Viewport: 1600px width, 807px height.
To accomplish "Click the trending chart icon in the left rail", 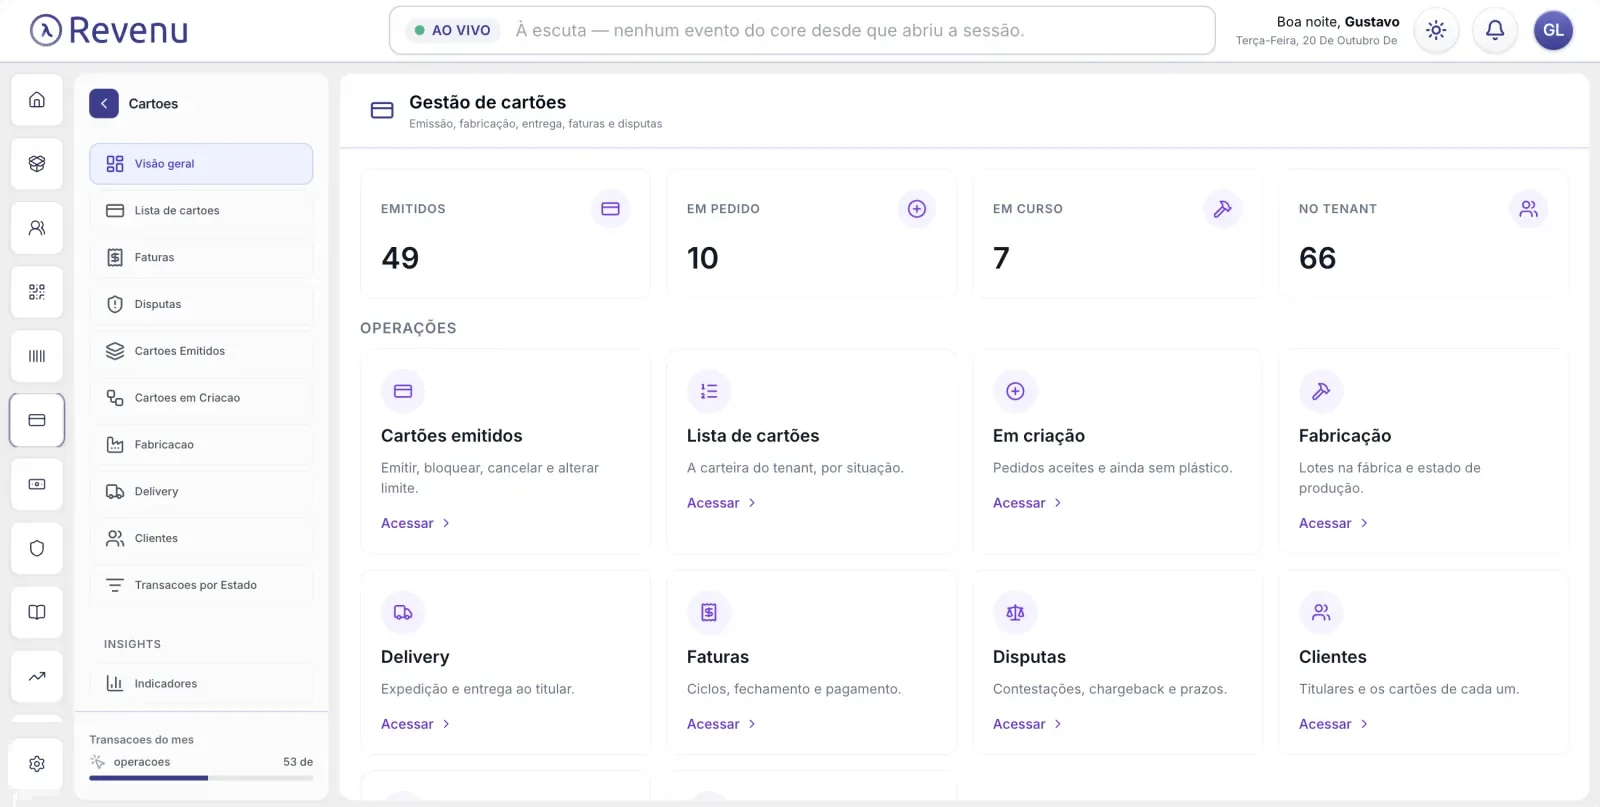I will pos(37,676).
